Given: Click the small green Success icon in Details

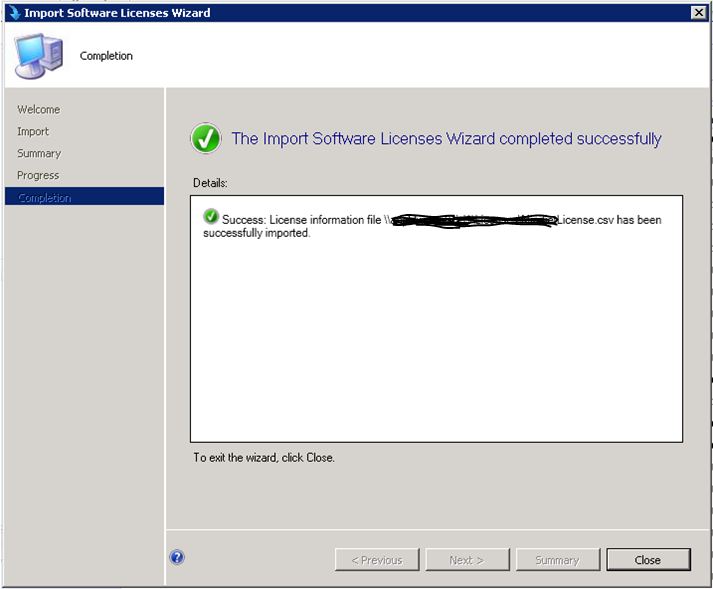Looking at the screenshot, I should tap(211, 218).
